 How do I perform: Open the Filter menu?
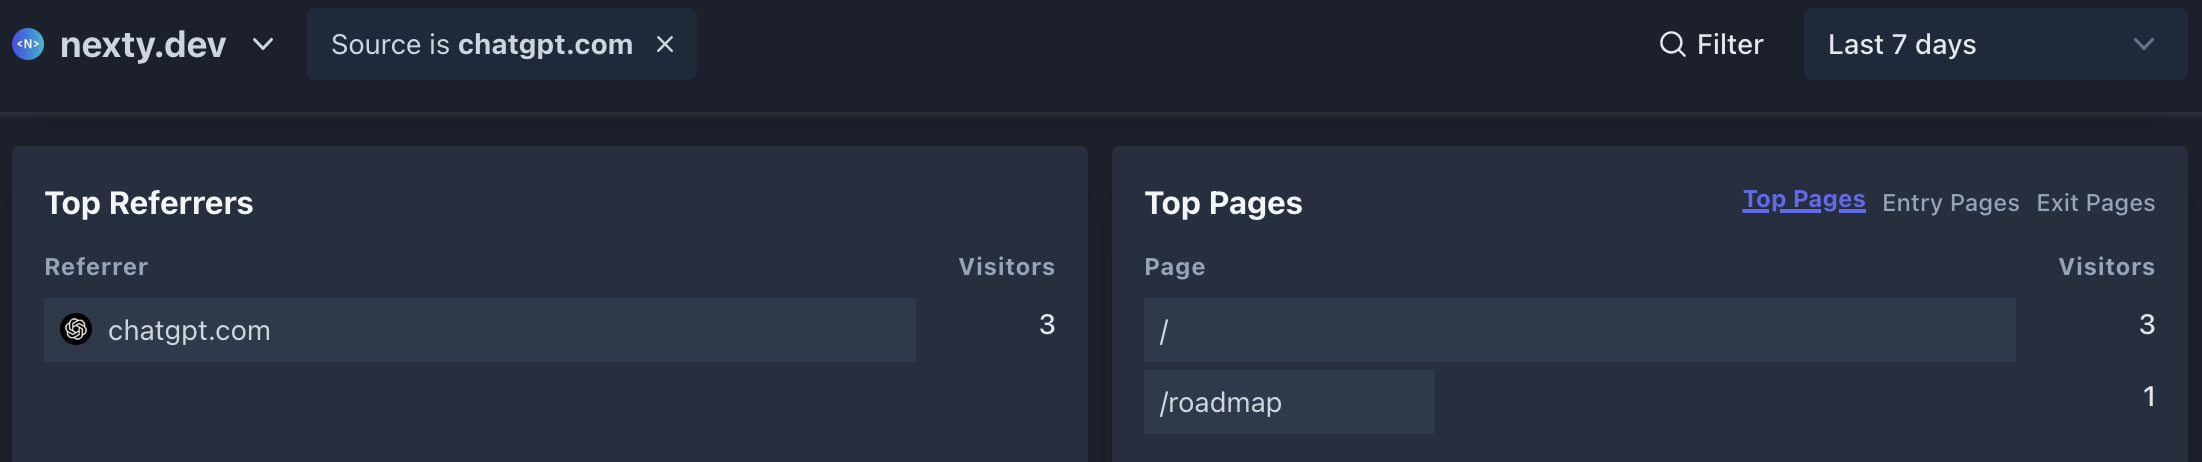pyautogui.click(x=1711, y=44)
